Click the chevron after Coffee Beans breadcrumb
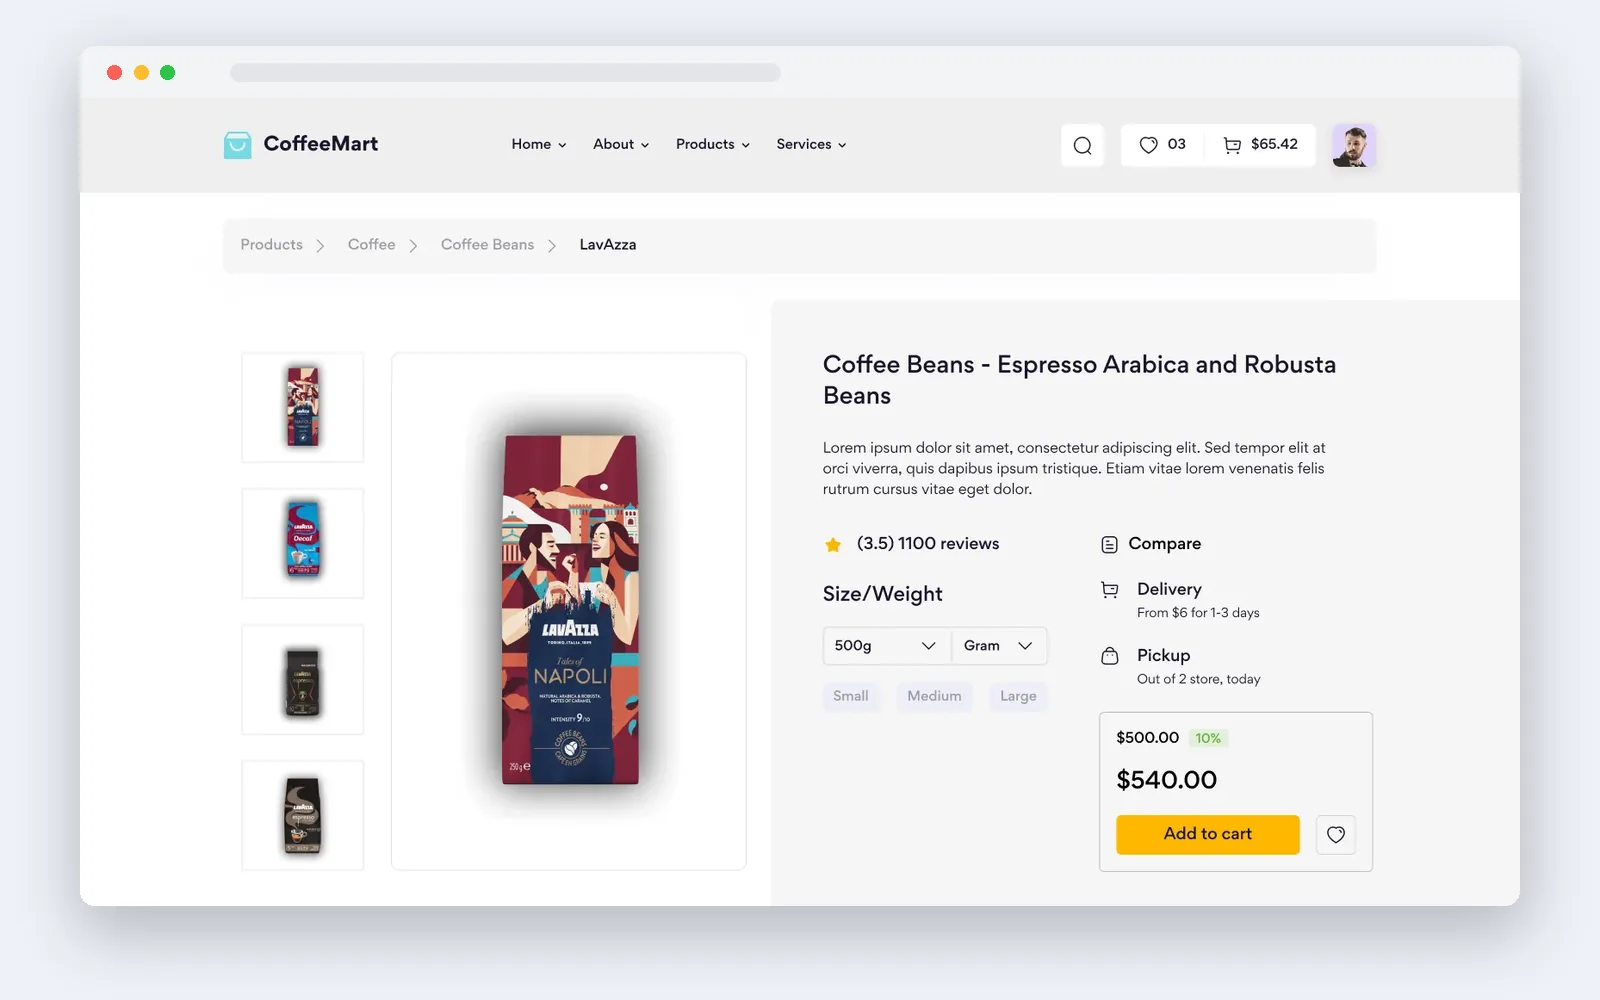This screenshot has height=1000, width=1600. [552, 245]
